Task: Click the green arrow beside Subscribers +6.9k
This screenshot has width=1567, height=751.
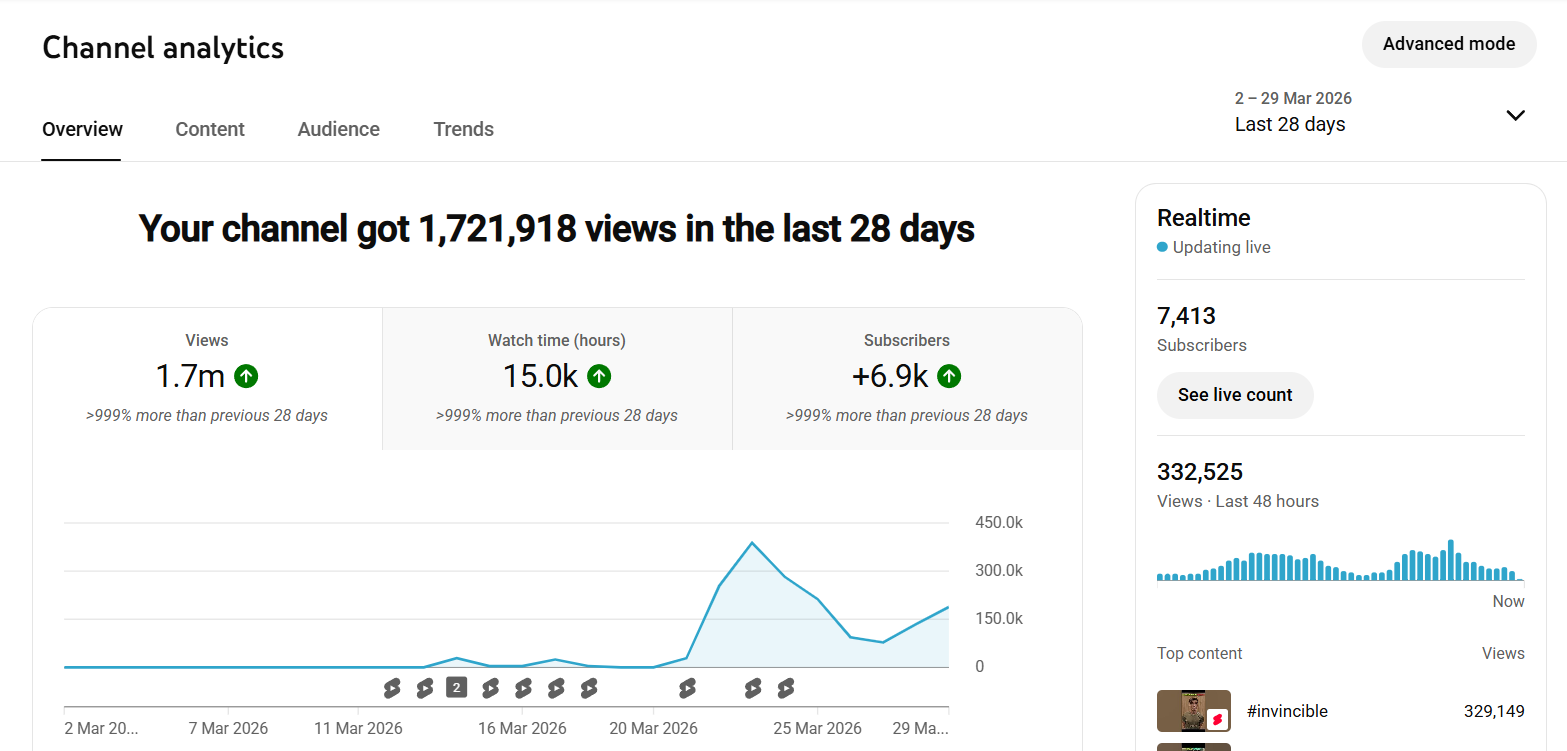Action: [x=949, y=376]
